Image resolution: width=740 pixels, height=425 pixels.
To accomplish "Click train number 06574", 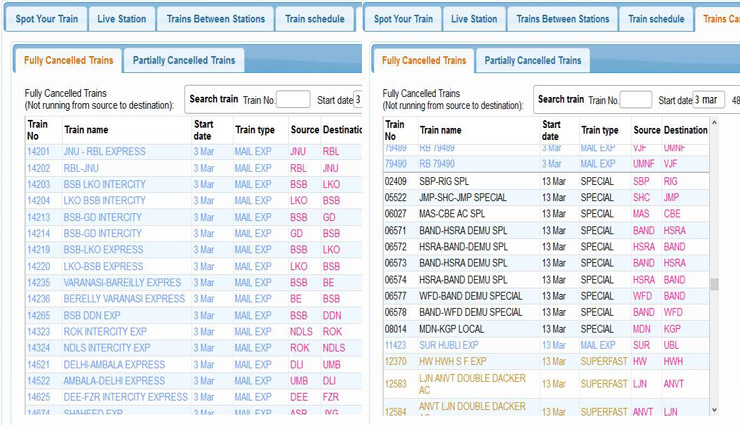I will [395, 280].
